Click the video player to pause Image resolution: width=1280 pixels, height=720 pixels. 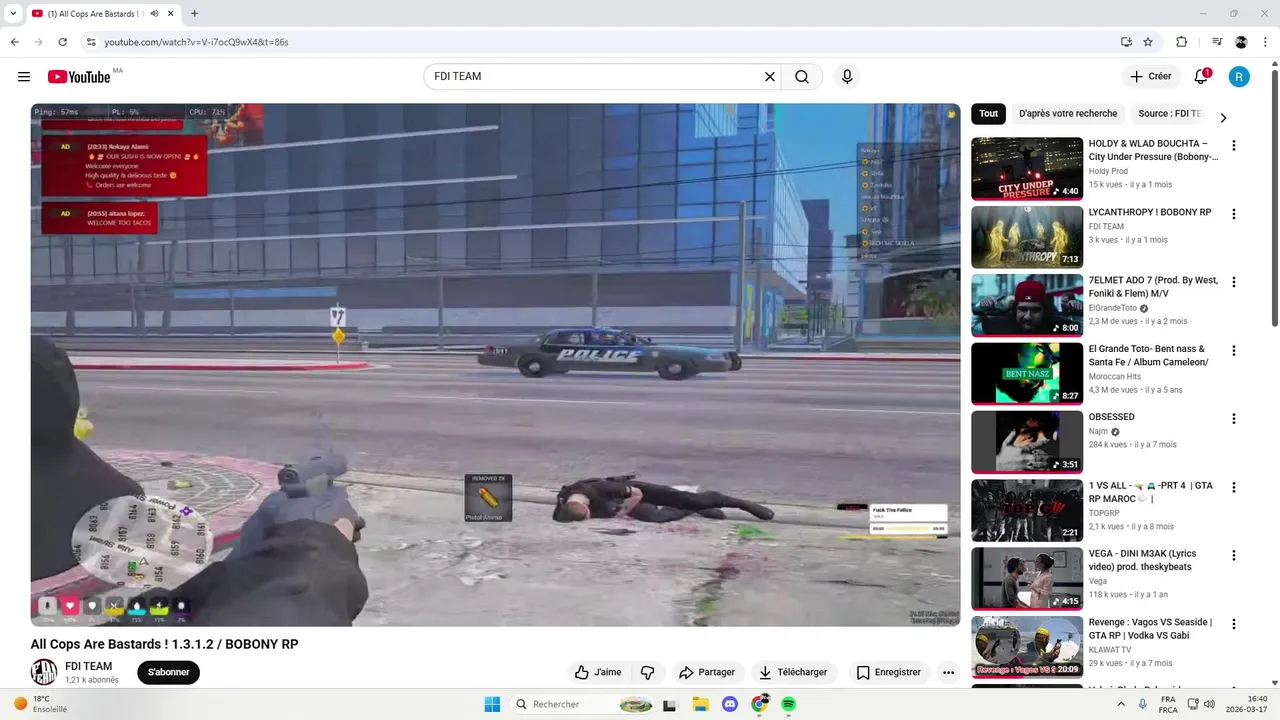click(495, 365)
